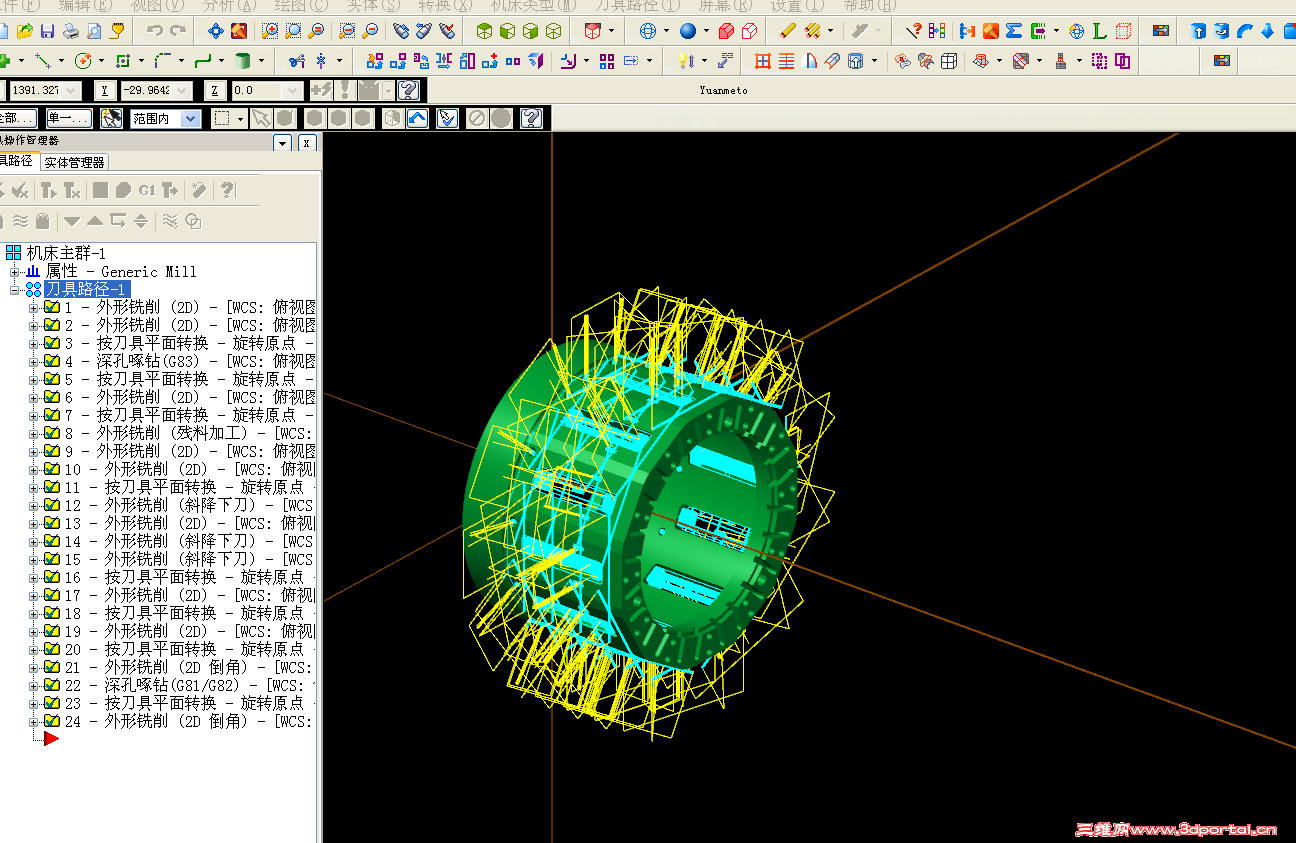Click the open file folder icon

pyautogui.click(x=25, y=31)
